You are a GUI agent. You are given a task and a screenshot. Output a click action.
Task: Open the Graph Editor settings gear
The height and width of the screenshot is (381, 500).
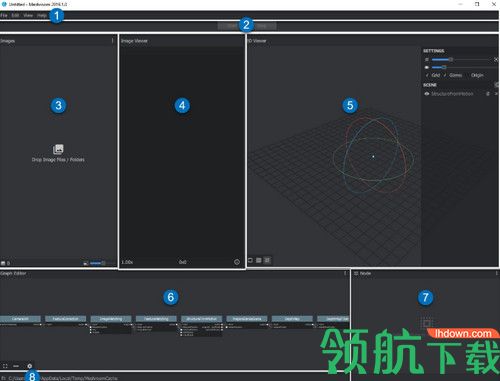click(29, 366)
